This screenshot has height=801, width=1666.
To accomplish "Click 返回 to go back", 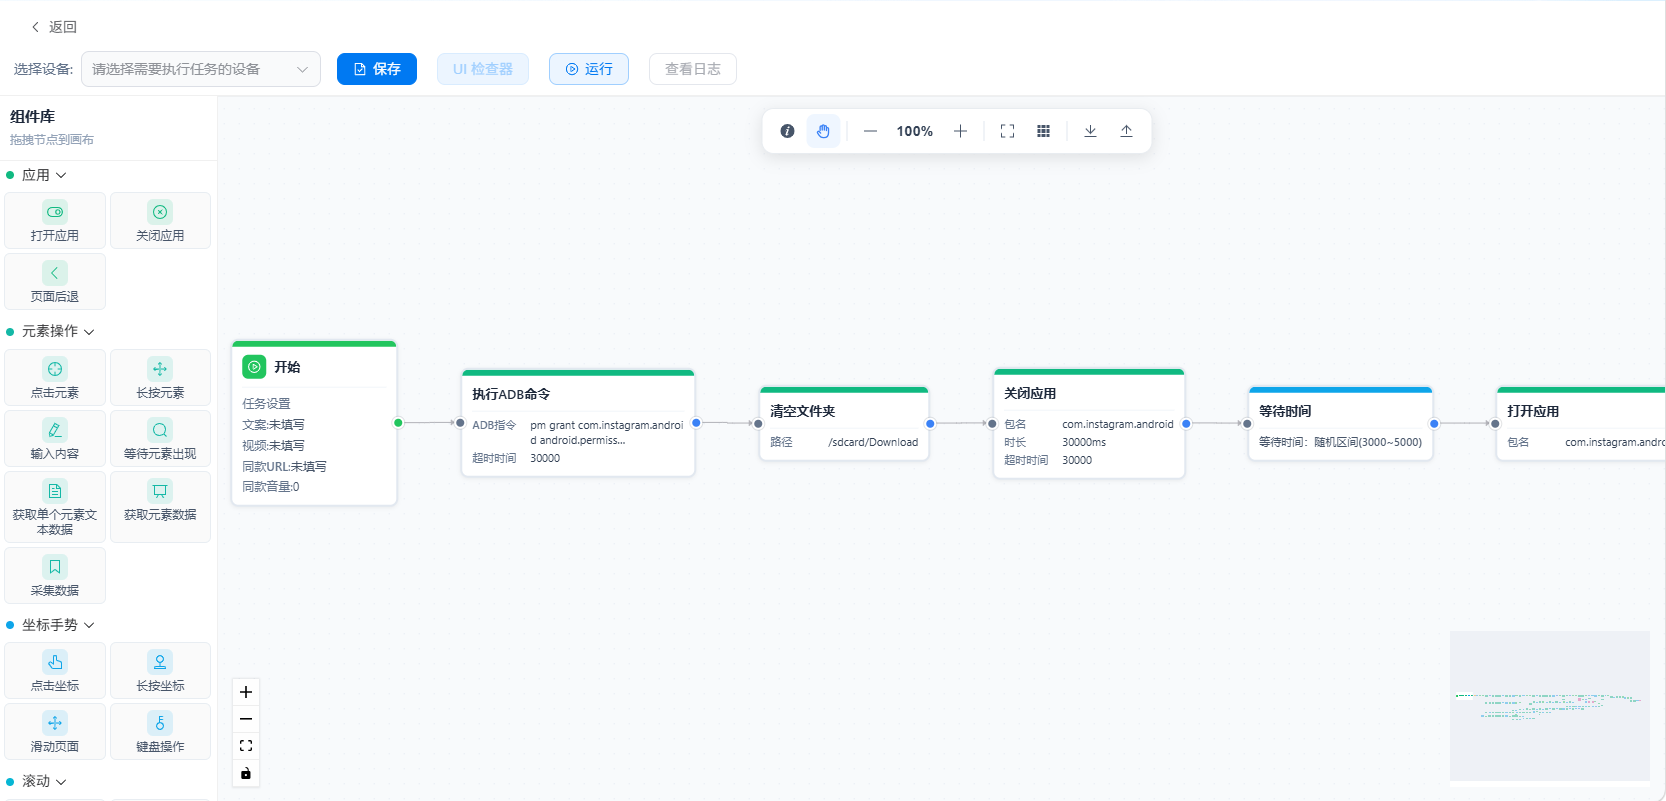I will 54,27.
